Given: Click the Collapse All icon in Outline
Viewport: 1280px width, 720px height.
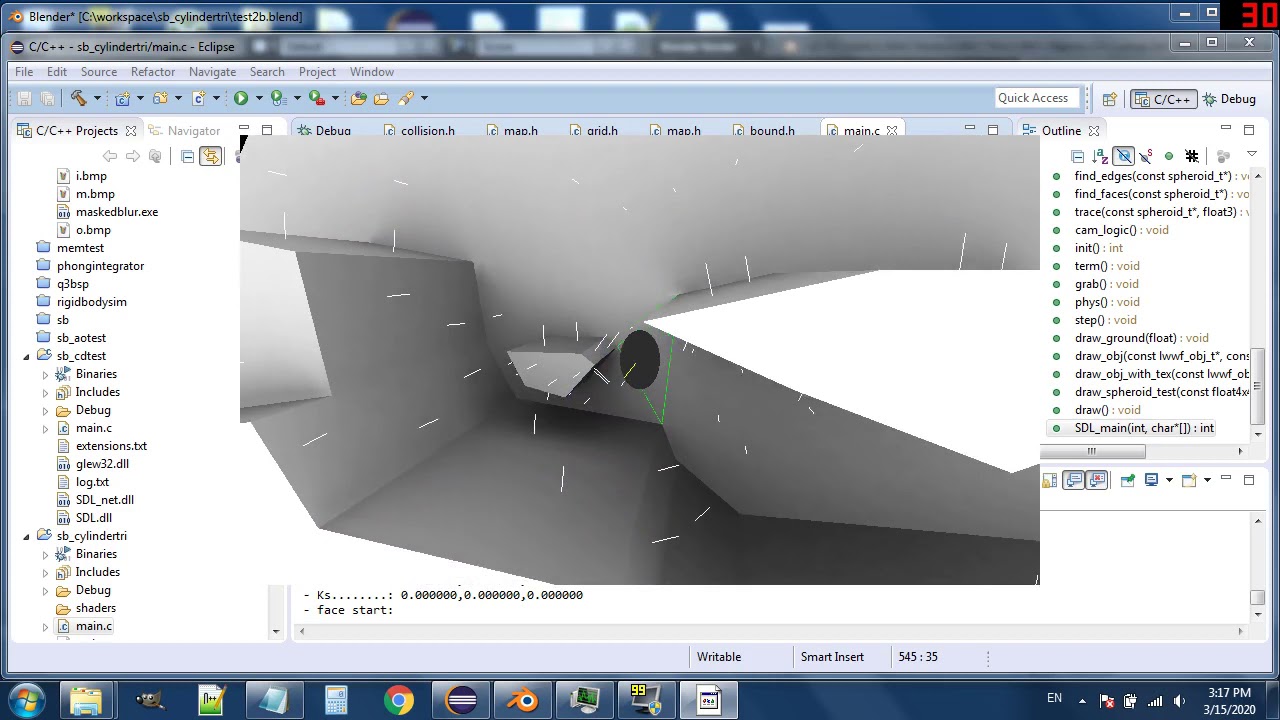Looking at the screenshot, I should click(1077, 157).
